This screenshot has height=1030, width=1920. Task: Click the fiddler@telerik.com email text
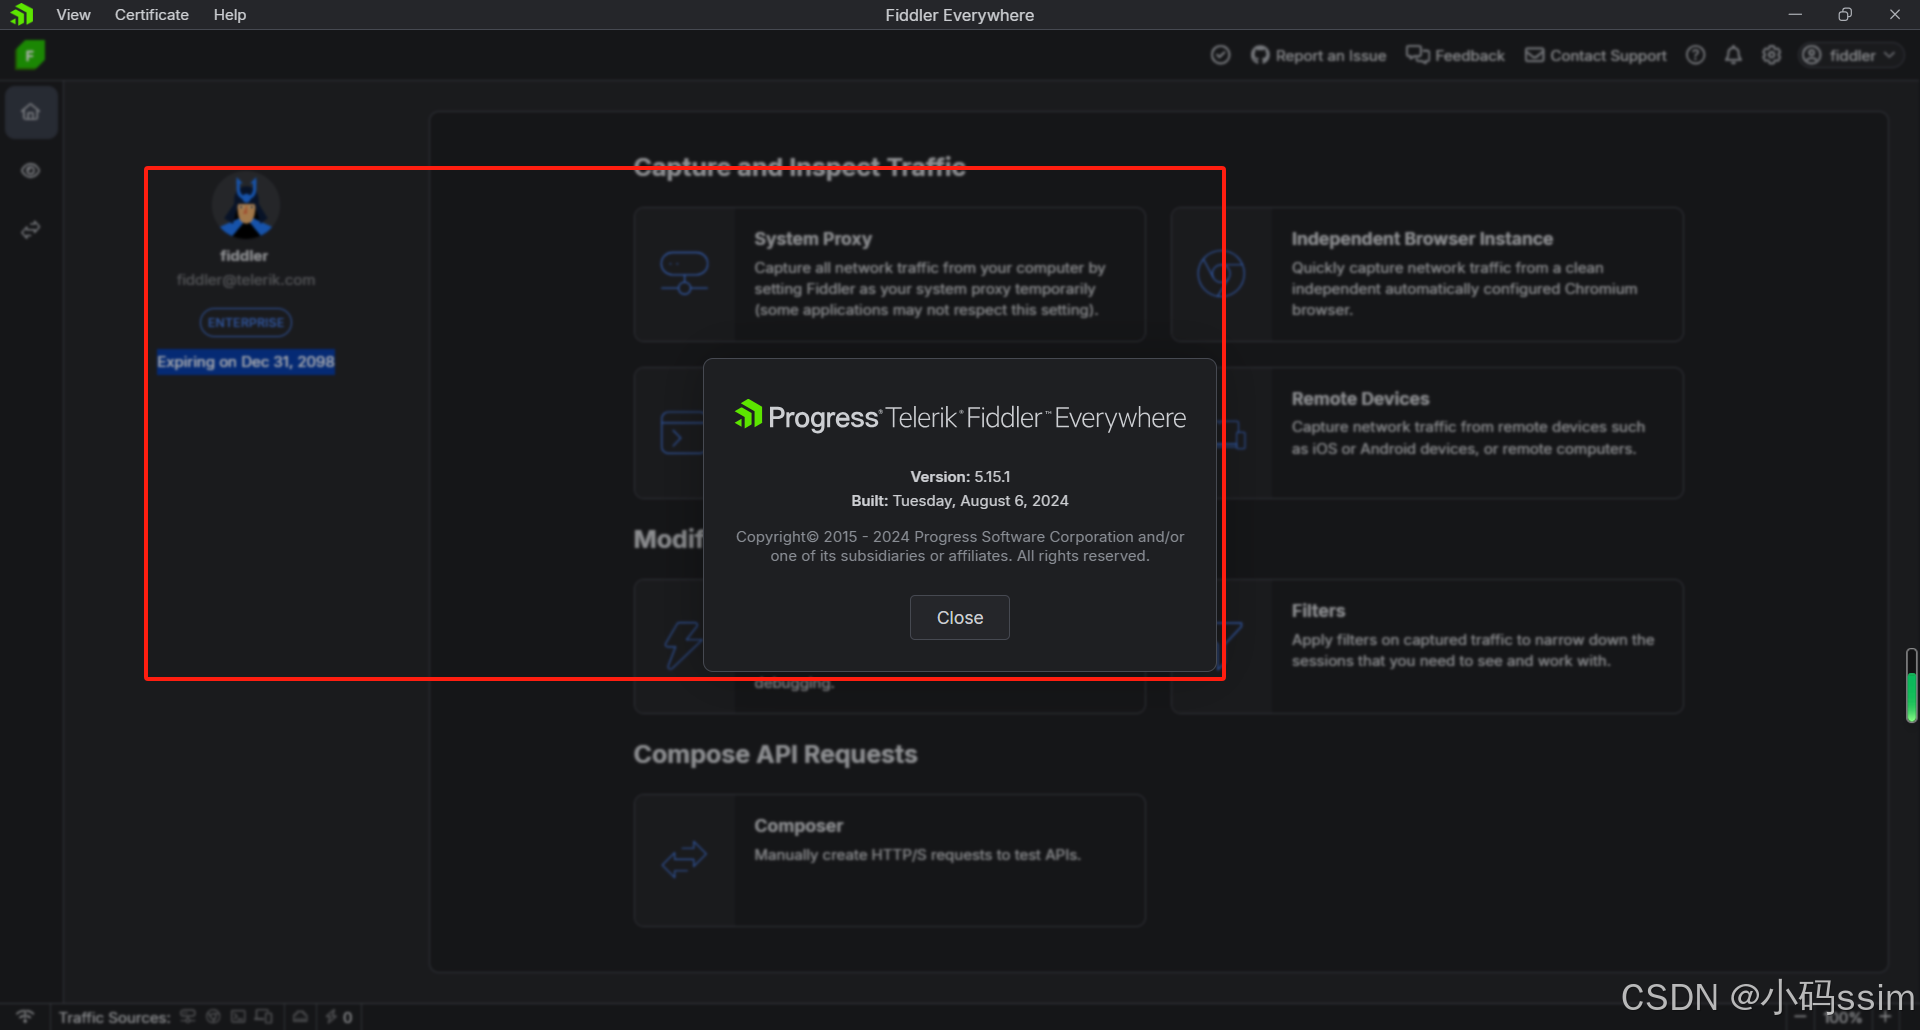pos(245,280)
